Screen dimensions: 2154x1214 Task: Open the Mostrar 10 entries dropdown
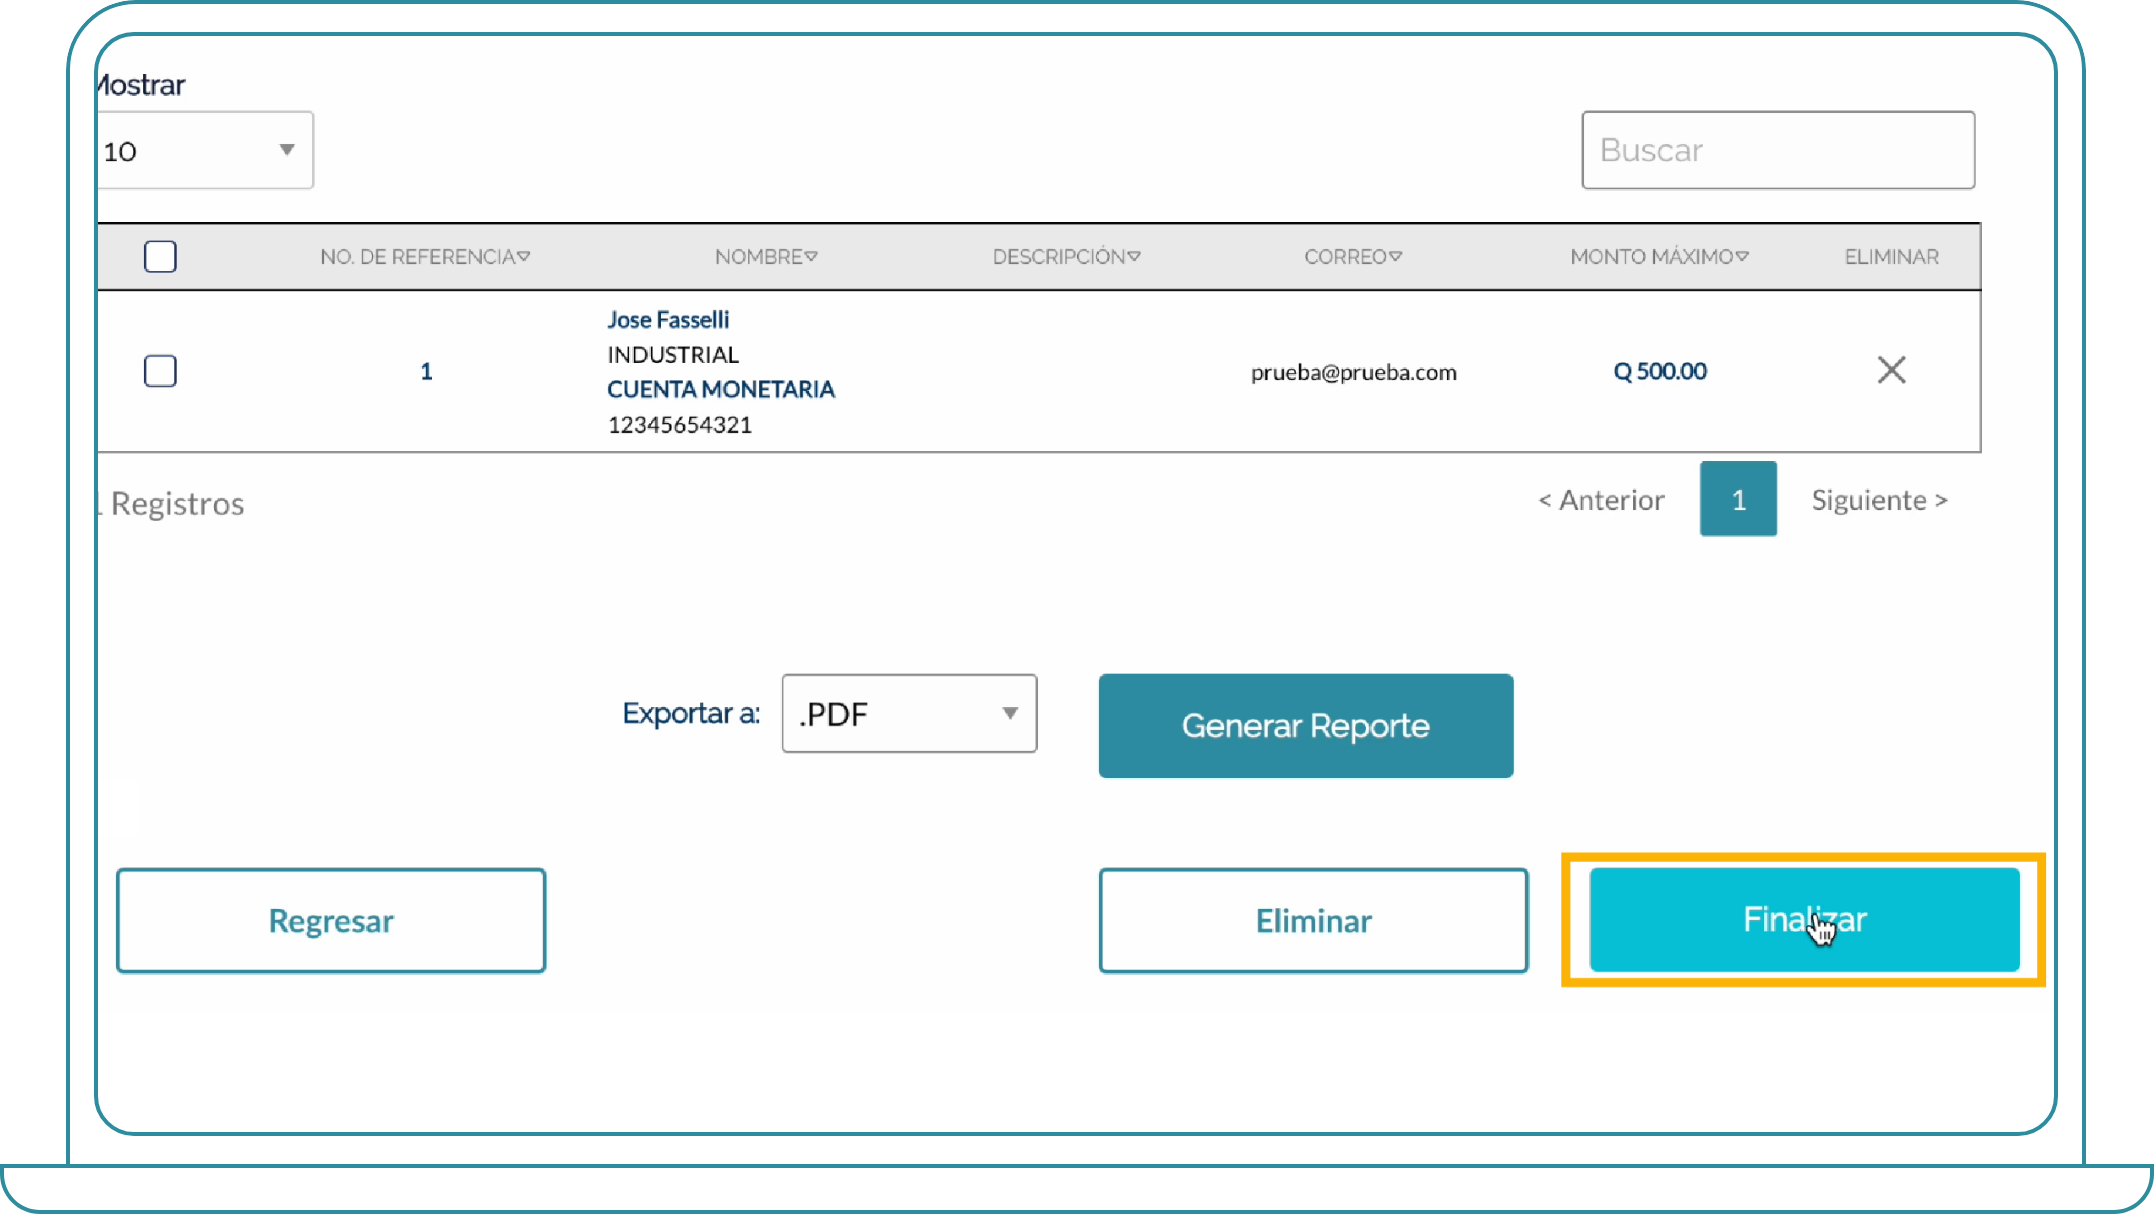coord(205,150)
